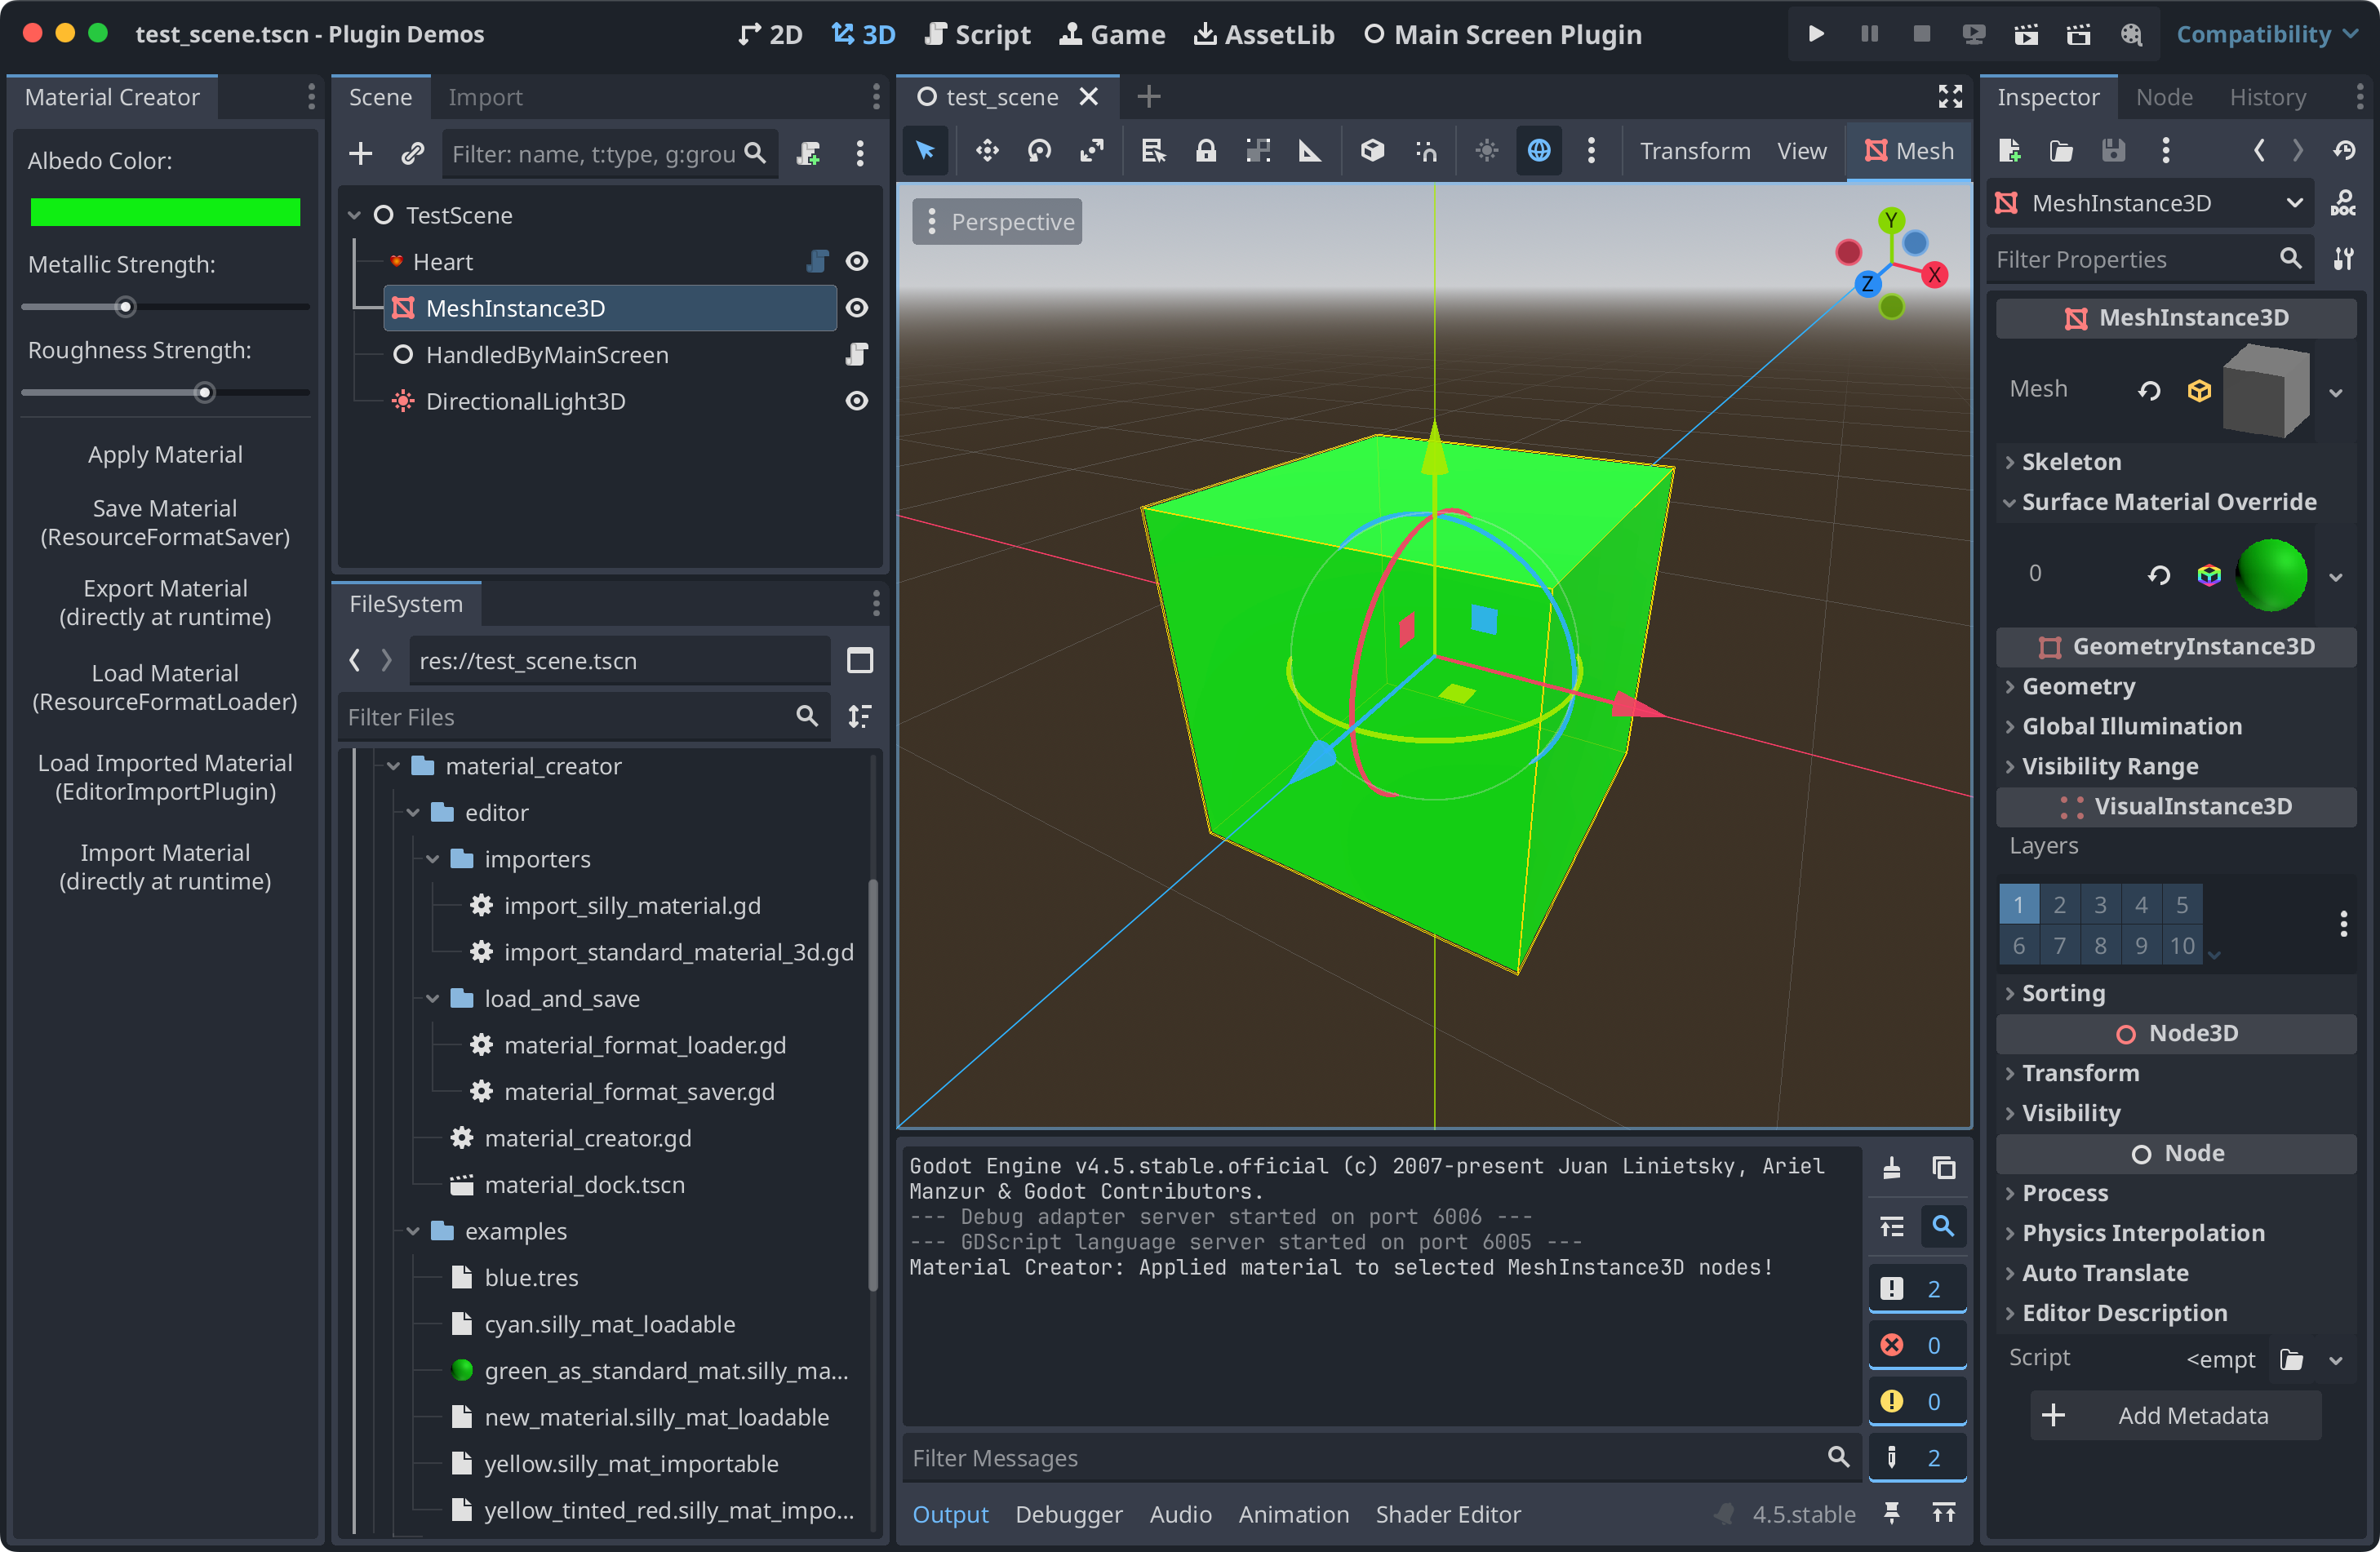Open the script attached to the Heart node

pos(817,261)
